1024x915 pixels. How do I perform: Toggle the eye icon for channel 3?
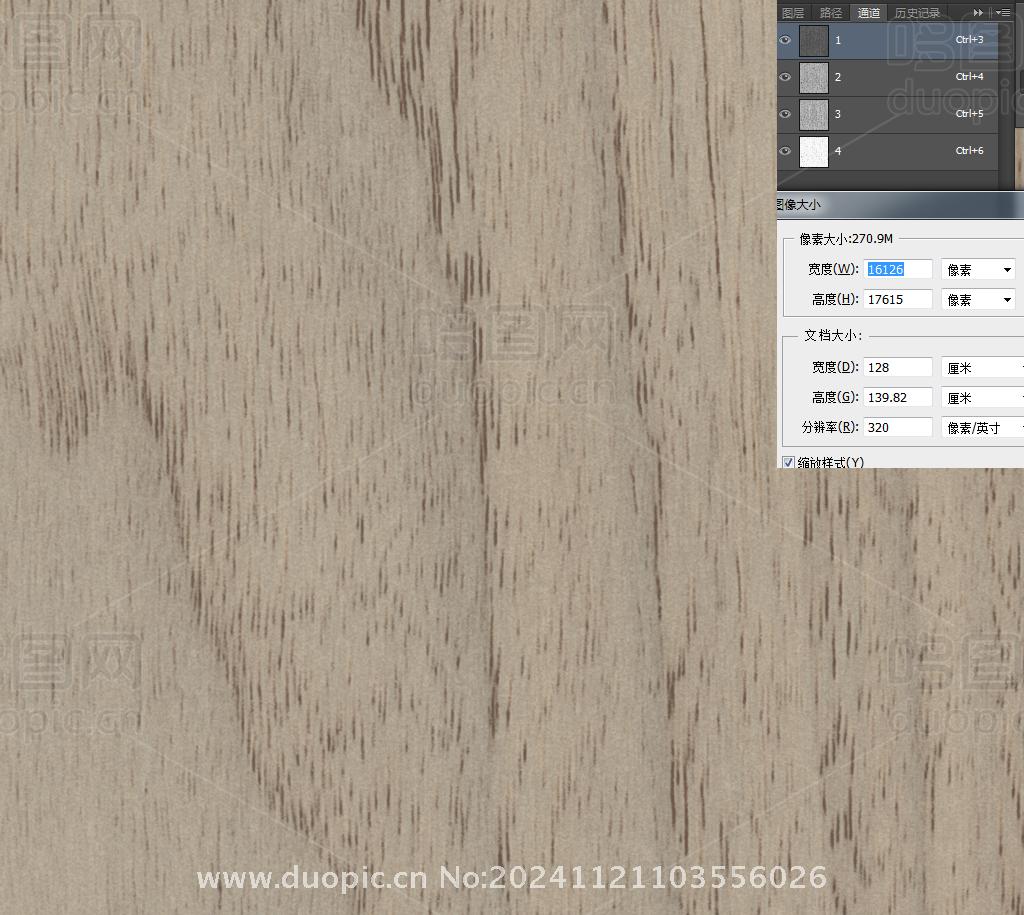785,114
